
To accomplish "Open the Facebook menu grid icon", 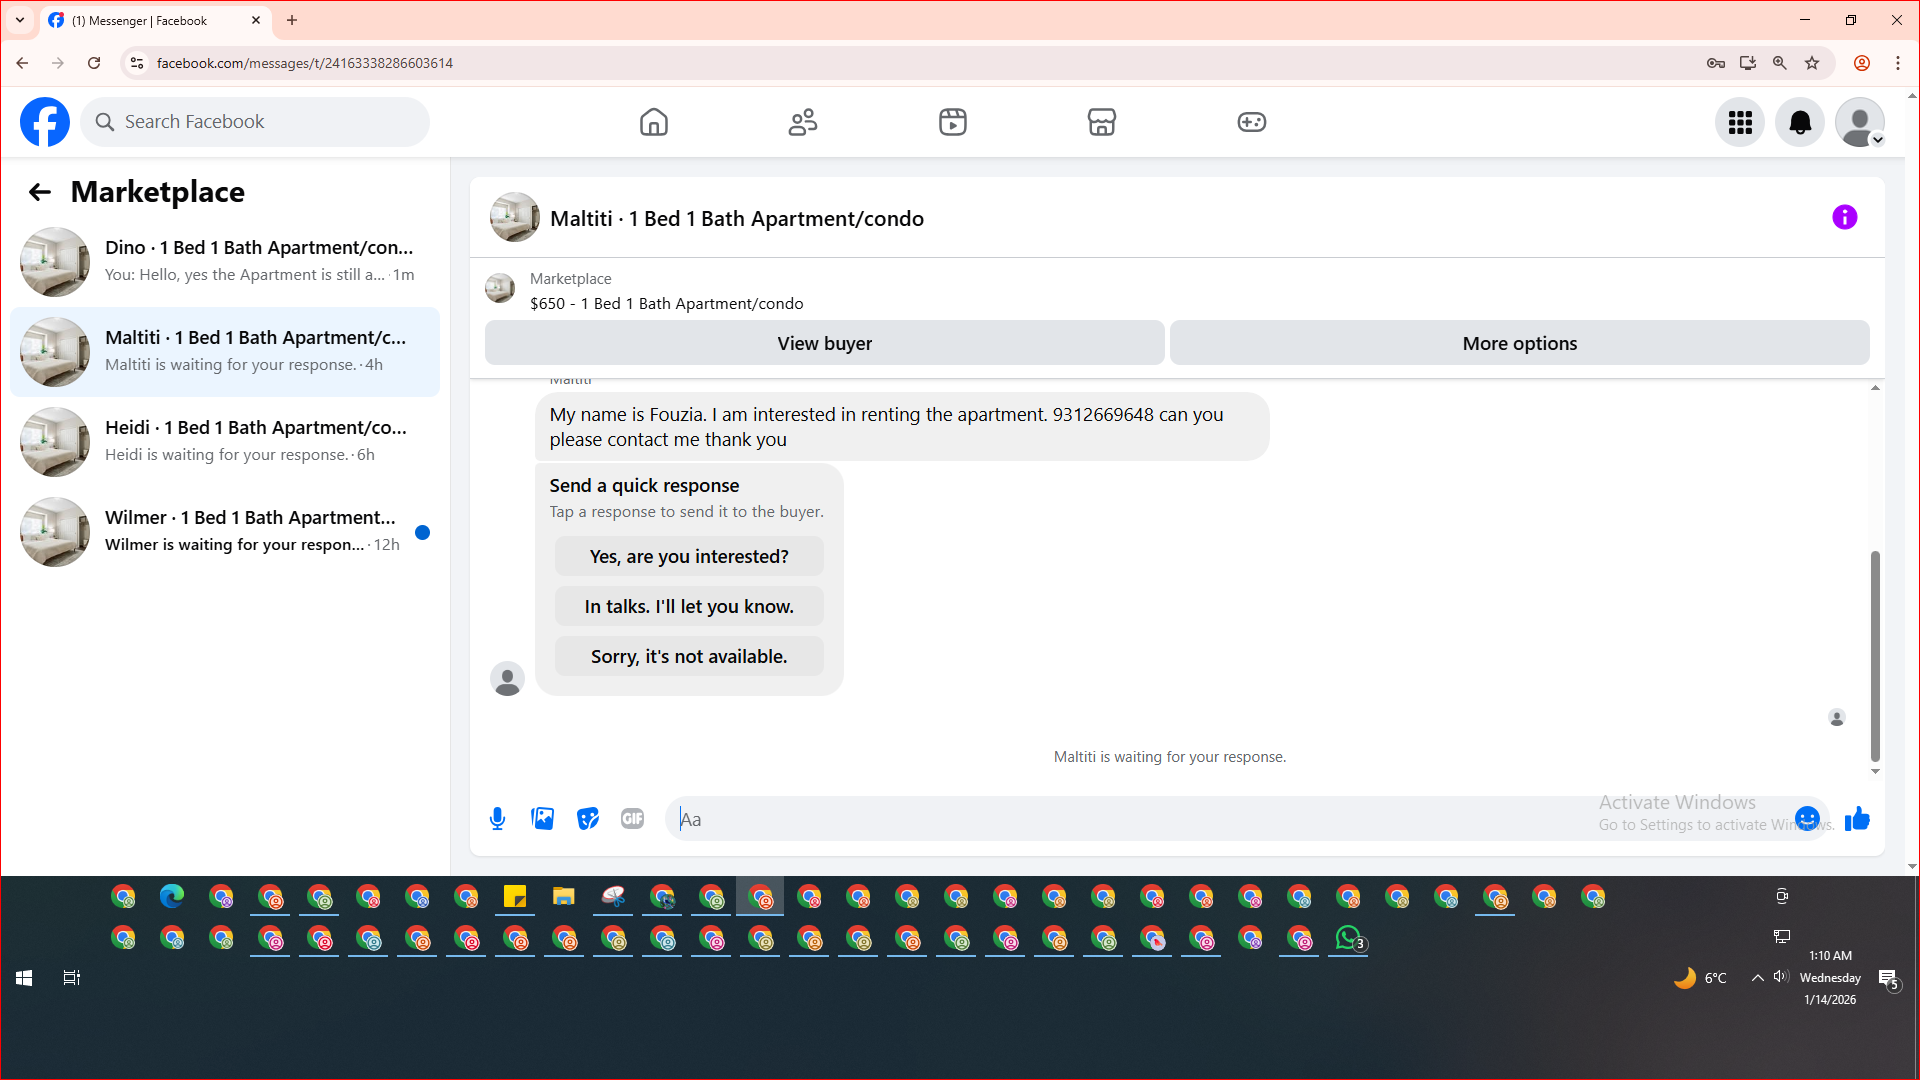I will pyautogui.click(x=1740, y=122).
